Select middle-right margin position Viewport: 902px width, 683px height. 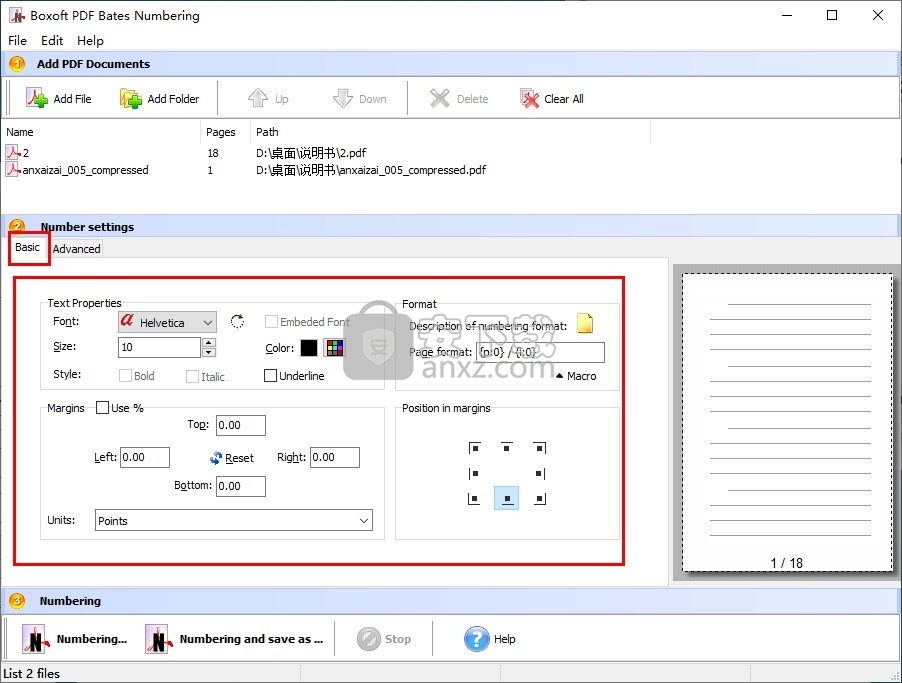[x=540, y=473]
